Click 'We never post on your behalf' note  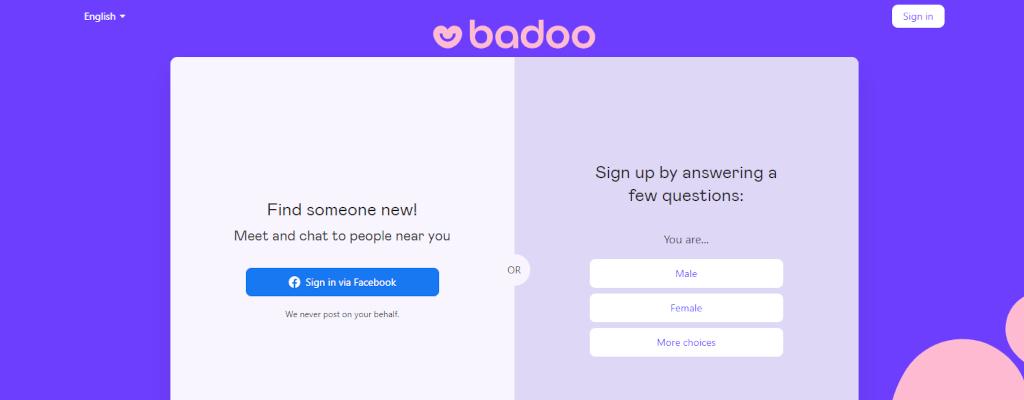point(342,314)
